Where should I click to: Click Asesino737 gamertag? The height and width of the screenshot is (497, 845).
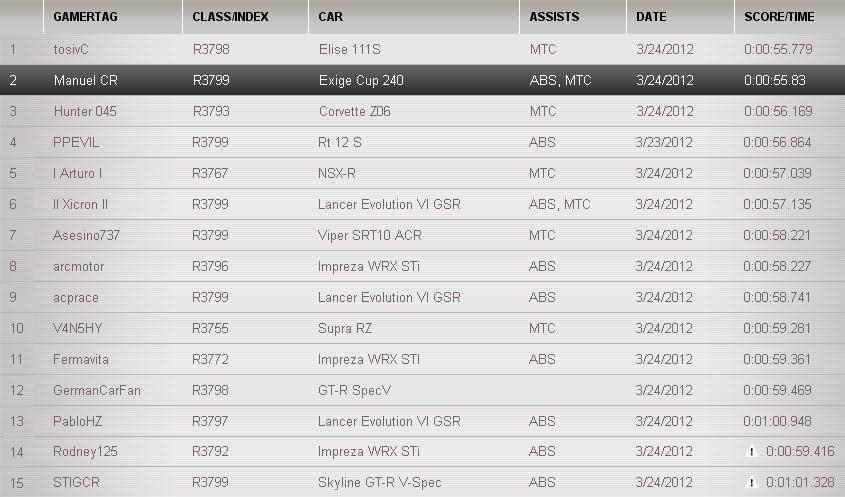(x=86, y=235)
